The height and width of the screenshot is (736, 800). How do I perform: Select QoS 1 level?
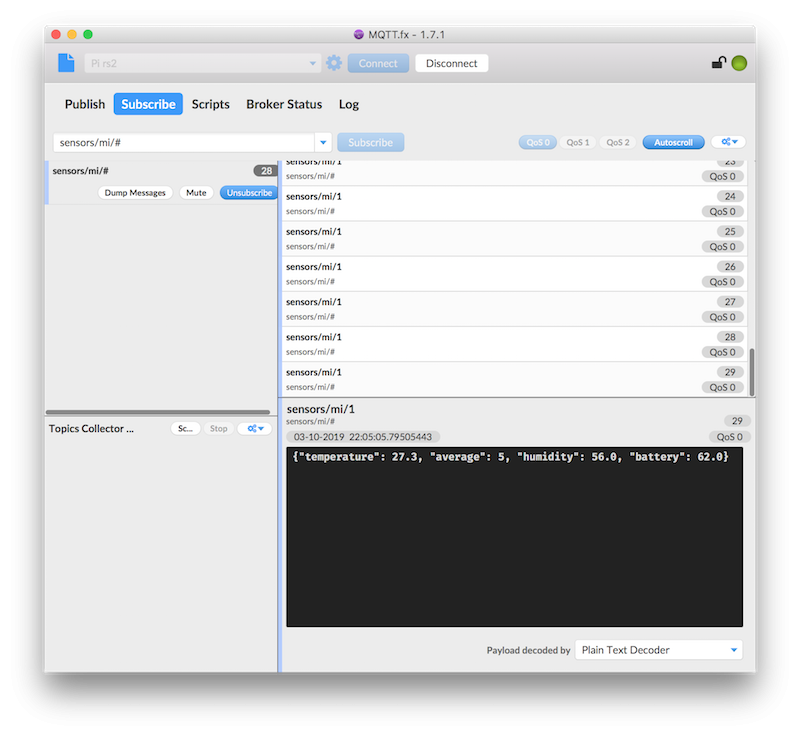pyautogui.click(x=578, y=142)
